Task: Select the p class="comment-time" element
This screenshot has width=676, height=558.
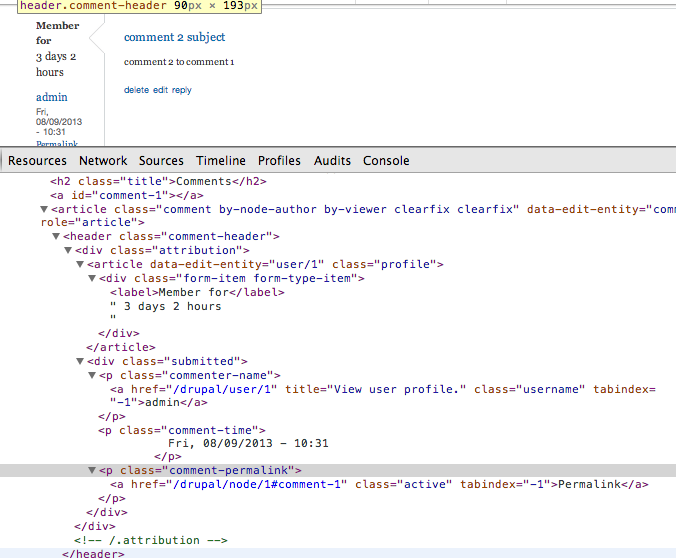Action: coord(187,430)
